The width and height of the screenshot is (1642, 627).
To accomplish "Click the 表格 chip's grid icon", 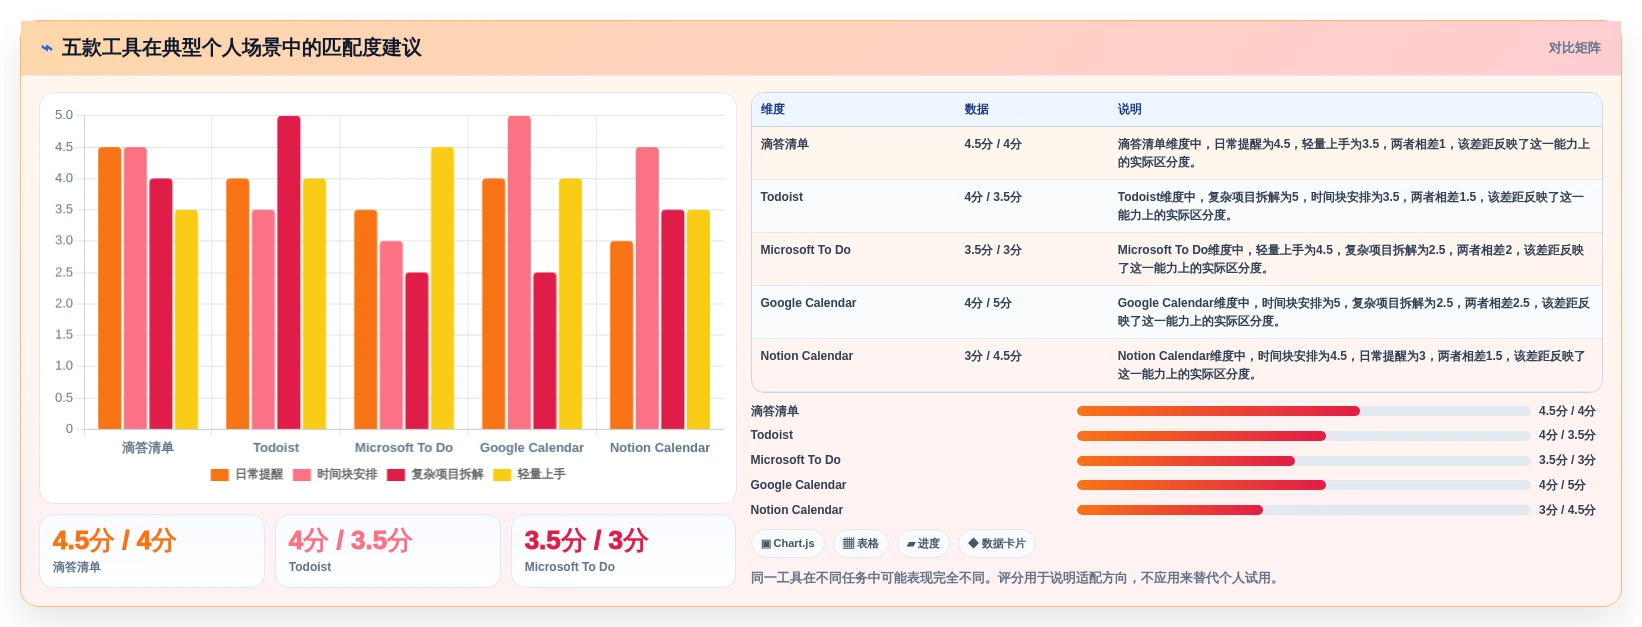I will [x=848, y=544].
